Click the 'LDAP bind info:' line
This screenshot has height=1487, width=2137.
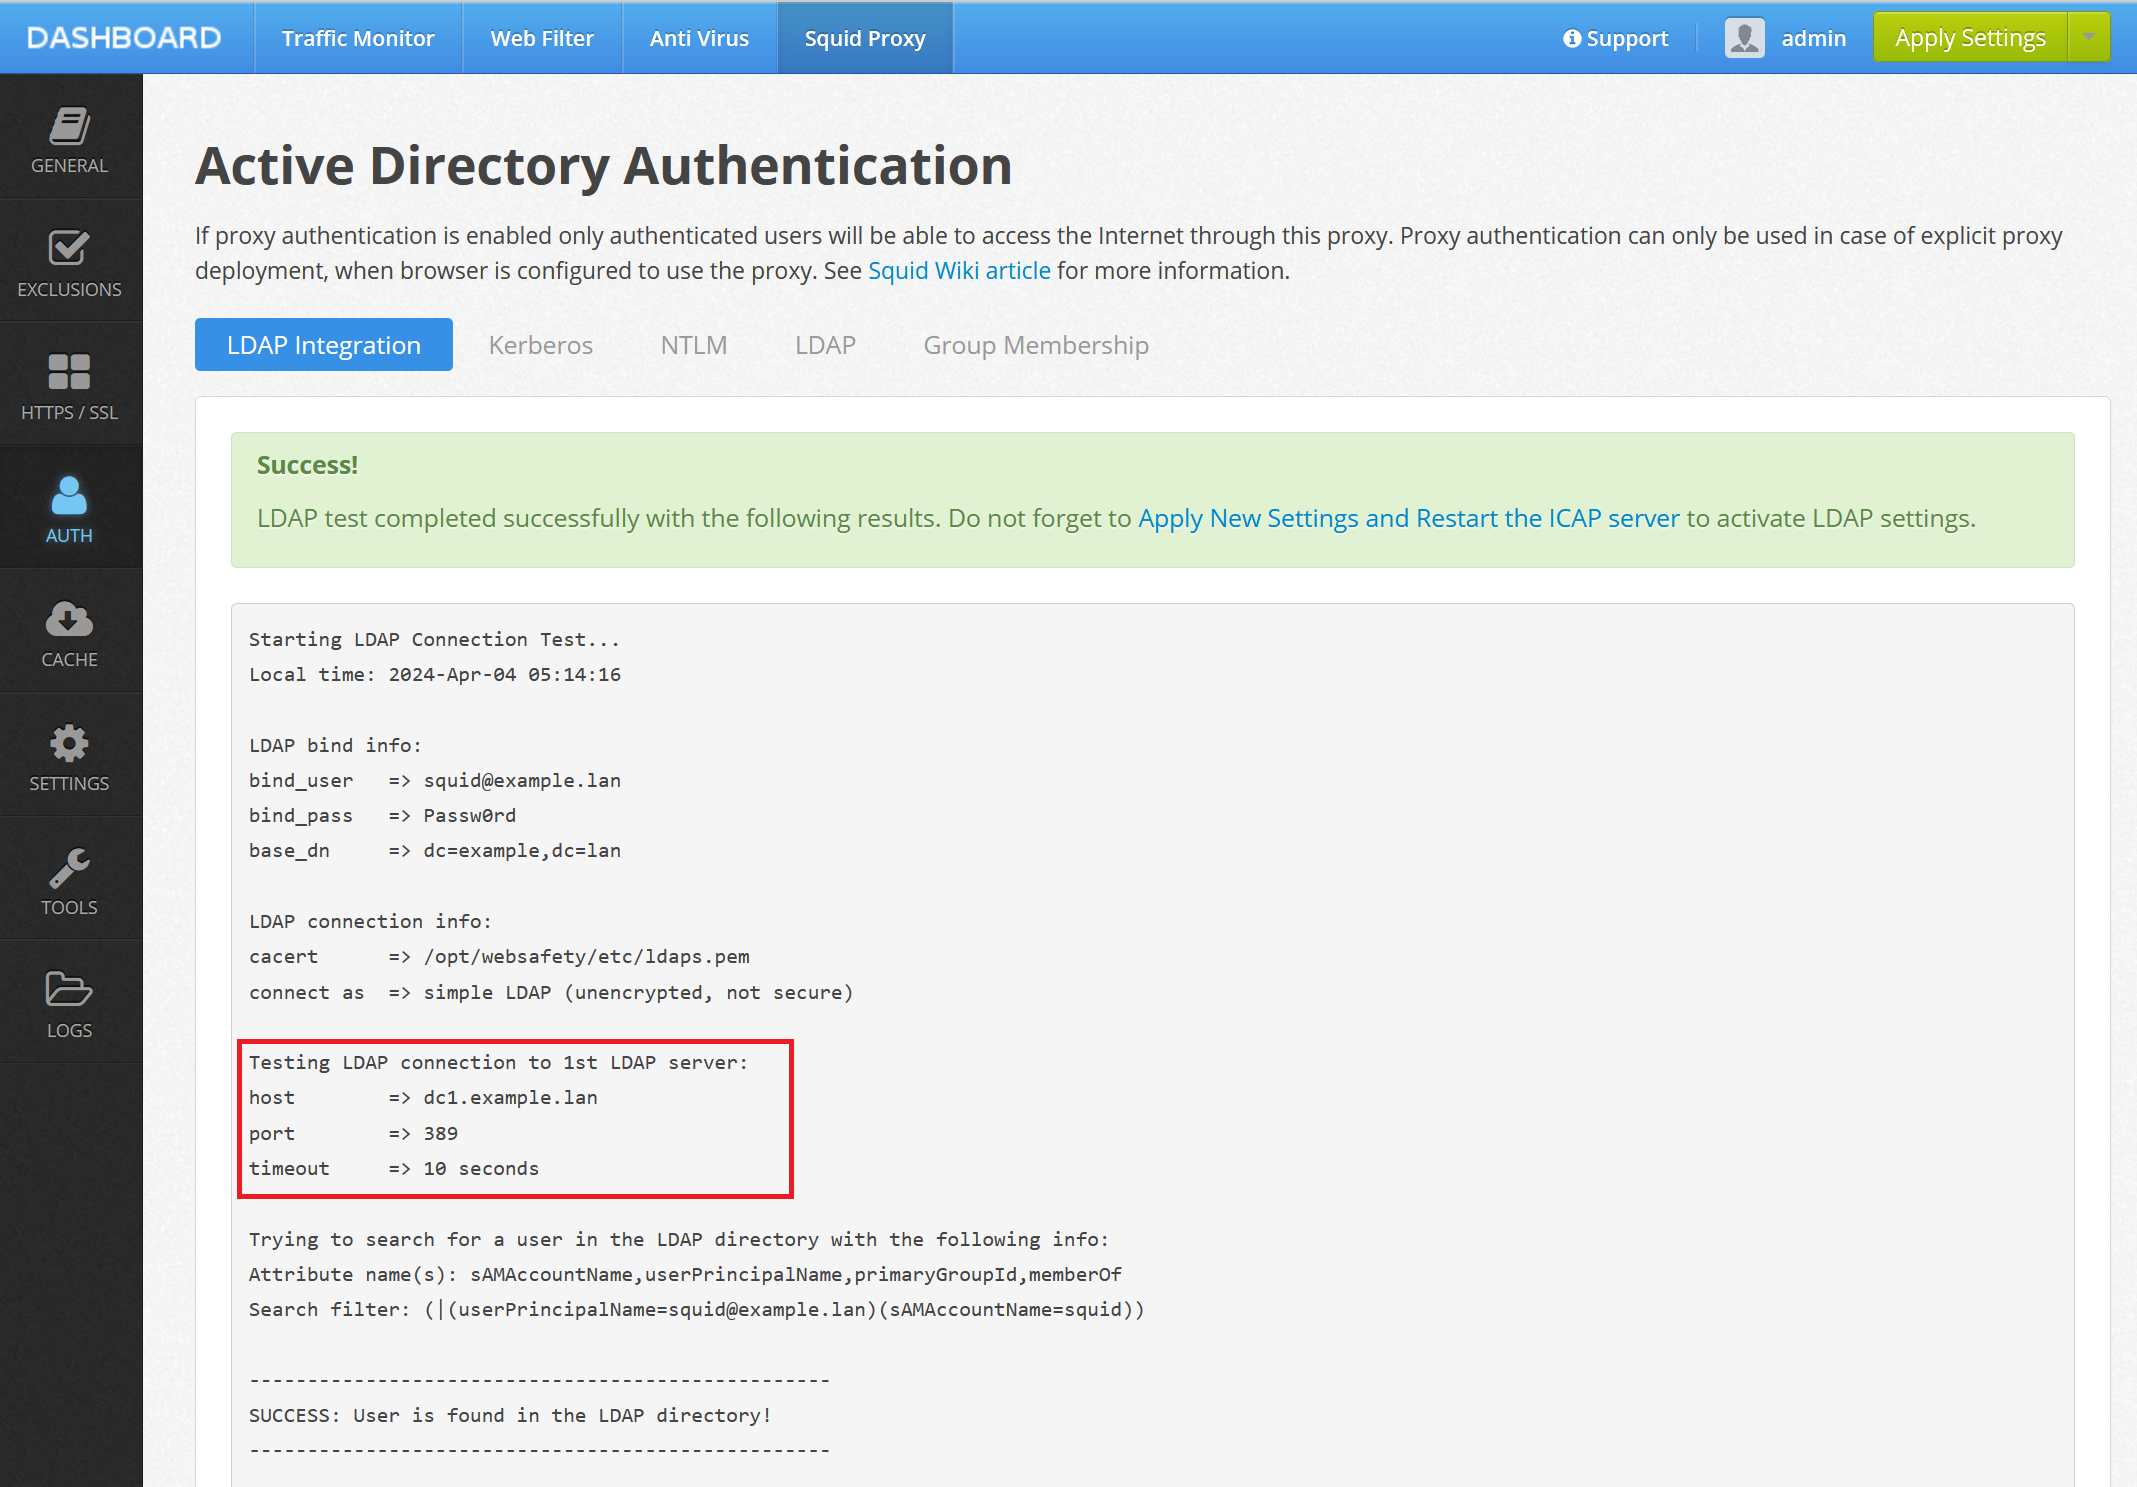coord(336,746)
